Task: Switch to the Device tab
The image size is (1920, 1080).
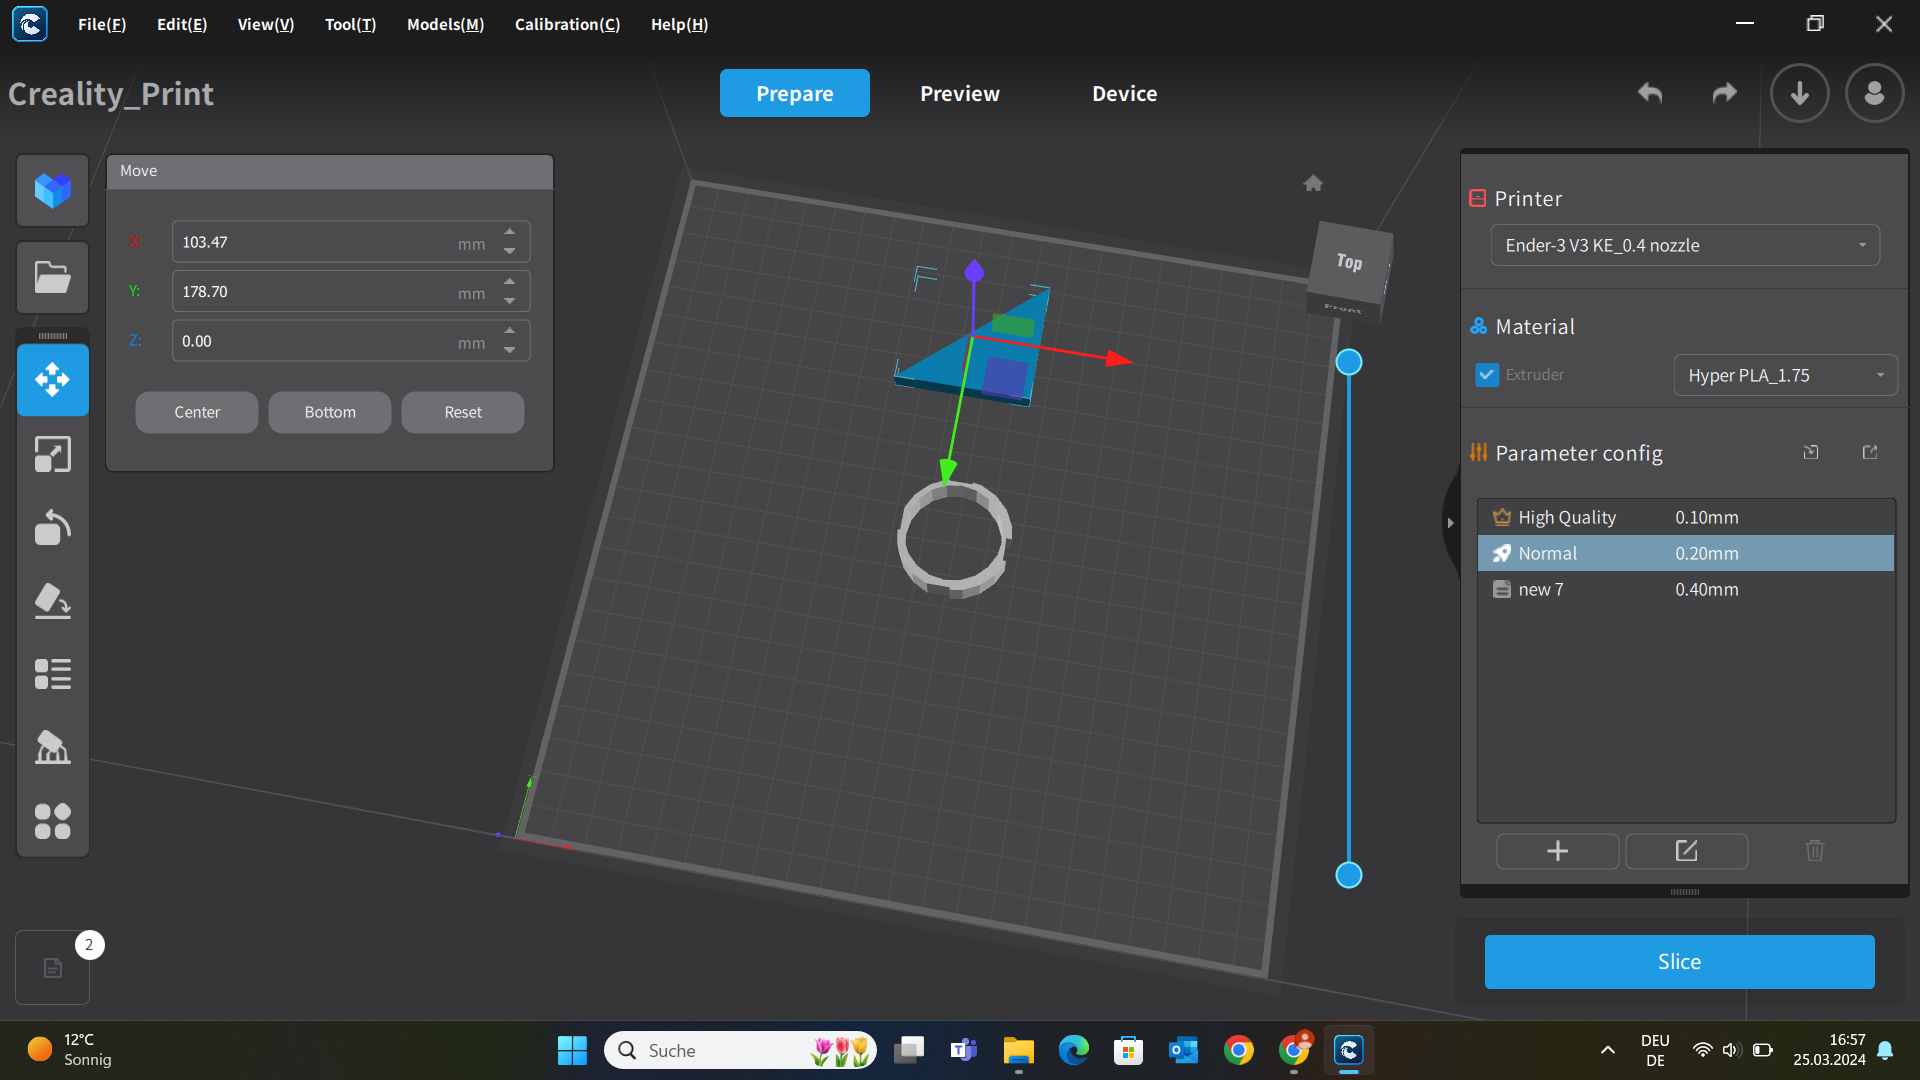Action: coord(1125,93)
